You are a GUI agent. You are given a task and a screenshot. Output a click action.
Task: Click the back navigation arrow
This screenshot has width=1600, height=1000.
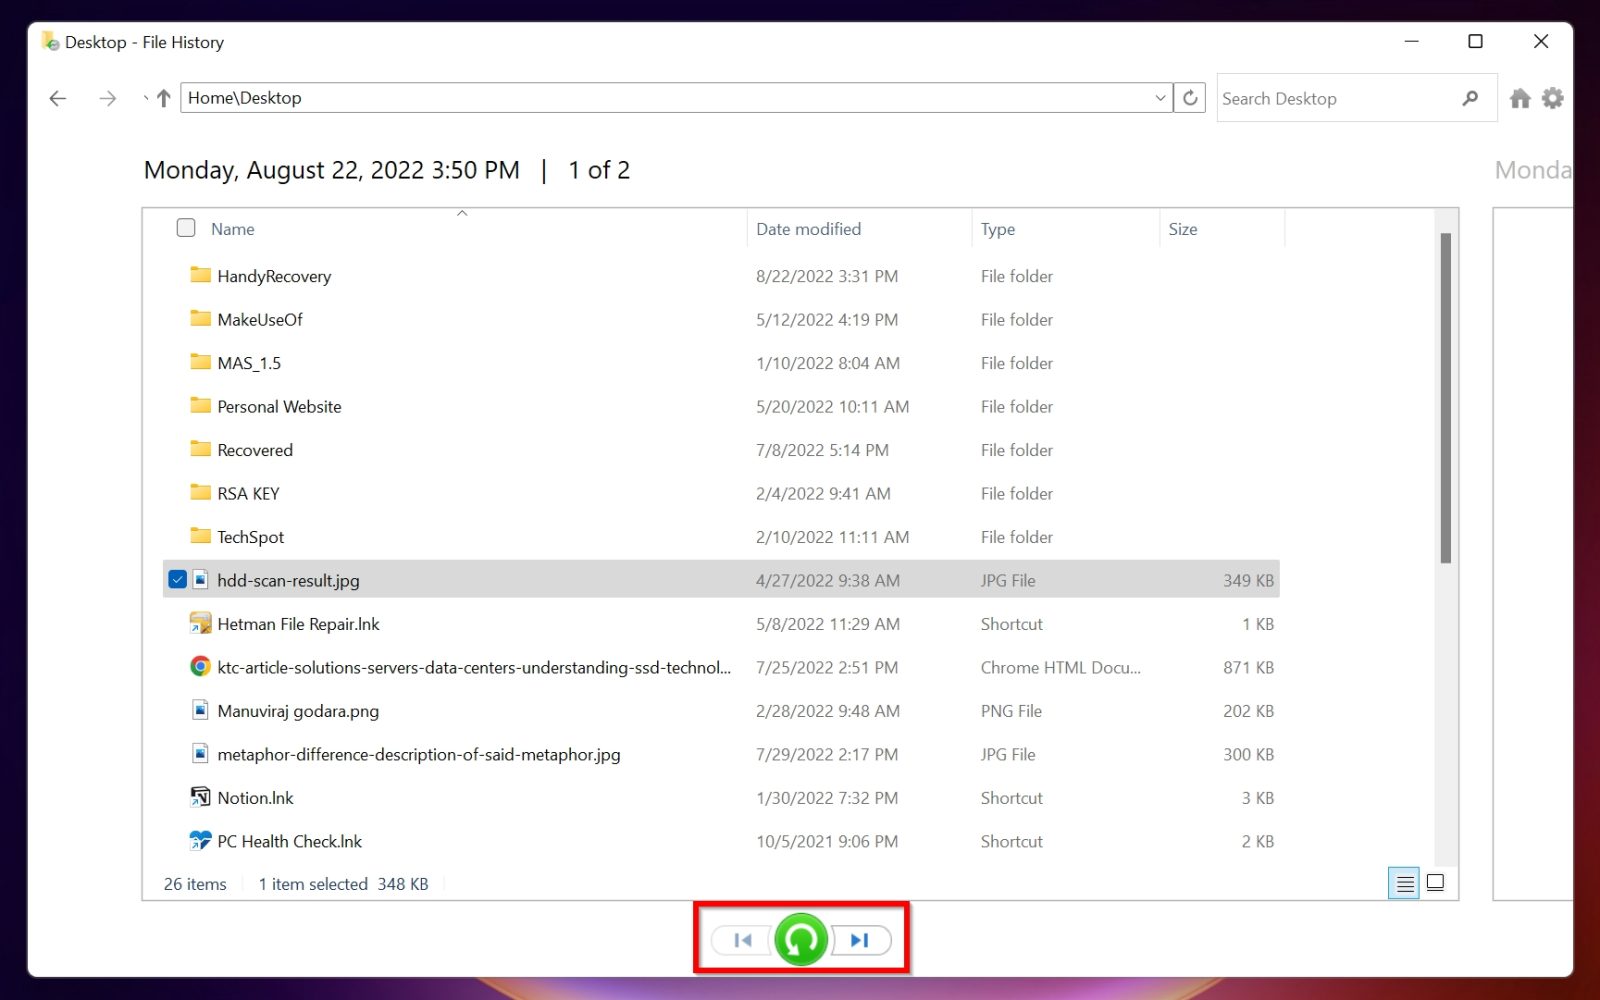[57, 97]
